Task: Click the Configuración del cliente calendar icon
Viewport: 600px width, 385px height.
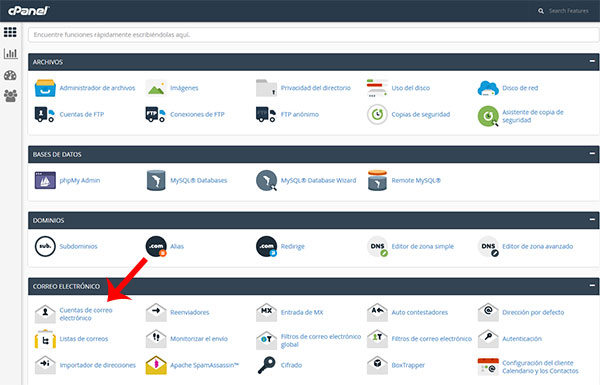Action: (488, 367)
